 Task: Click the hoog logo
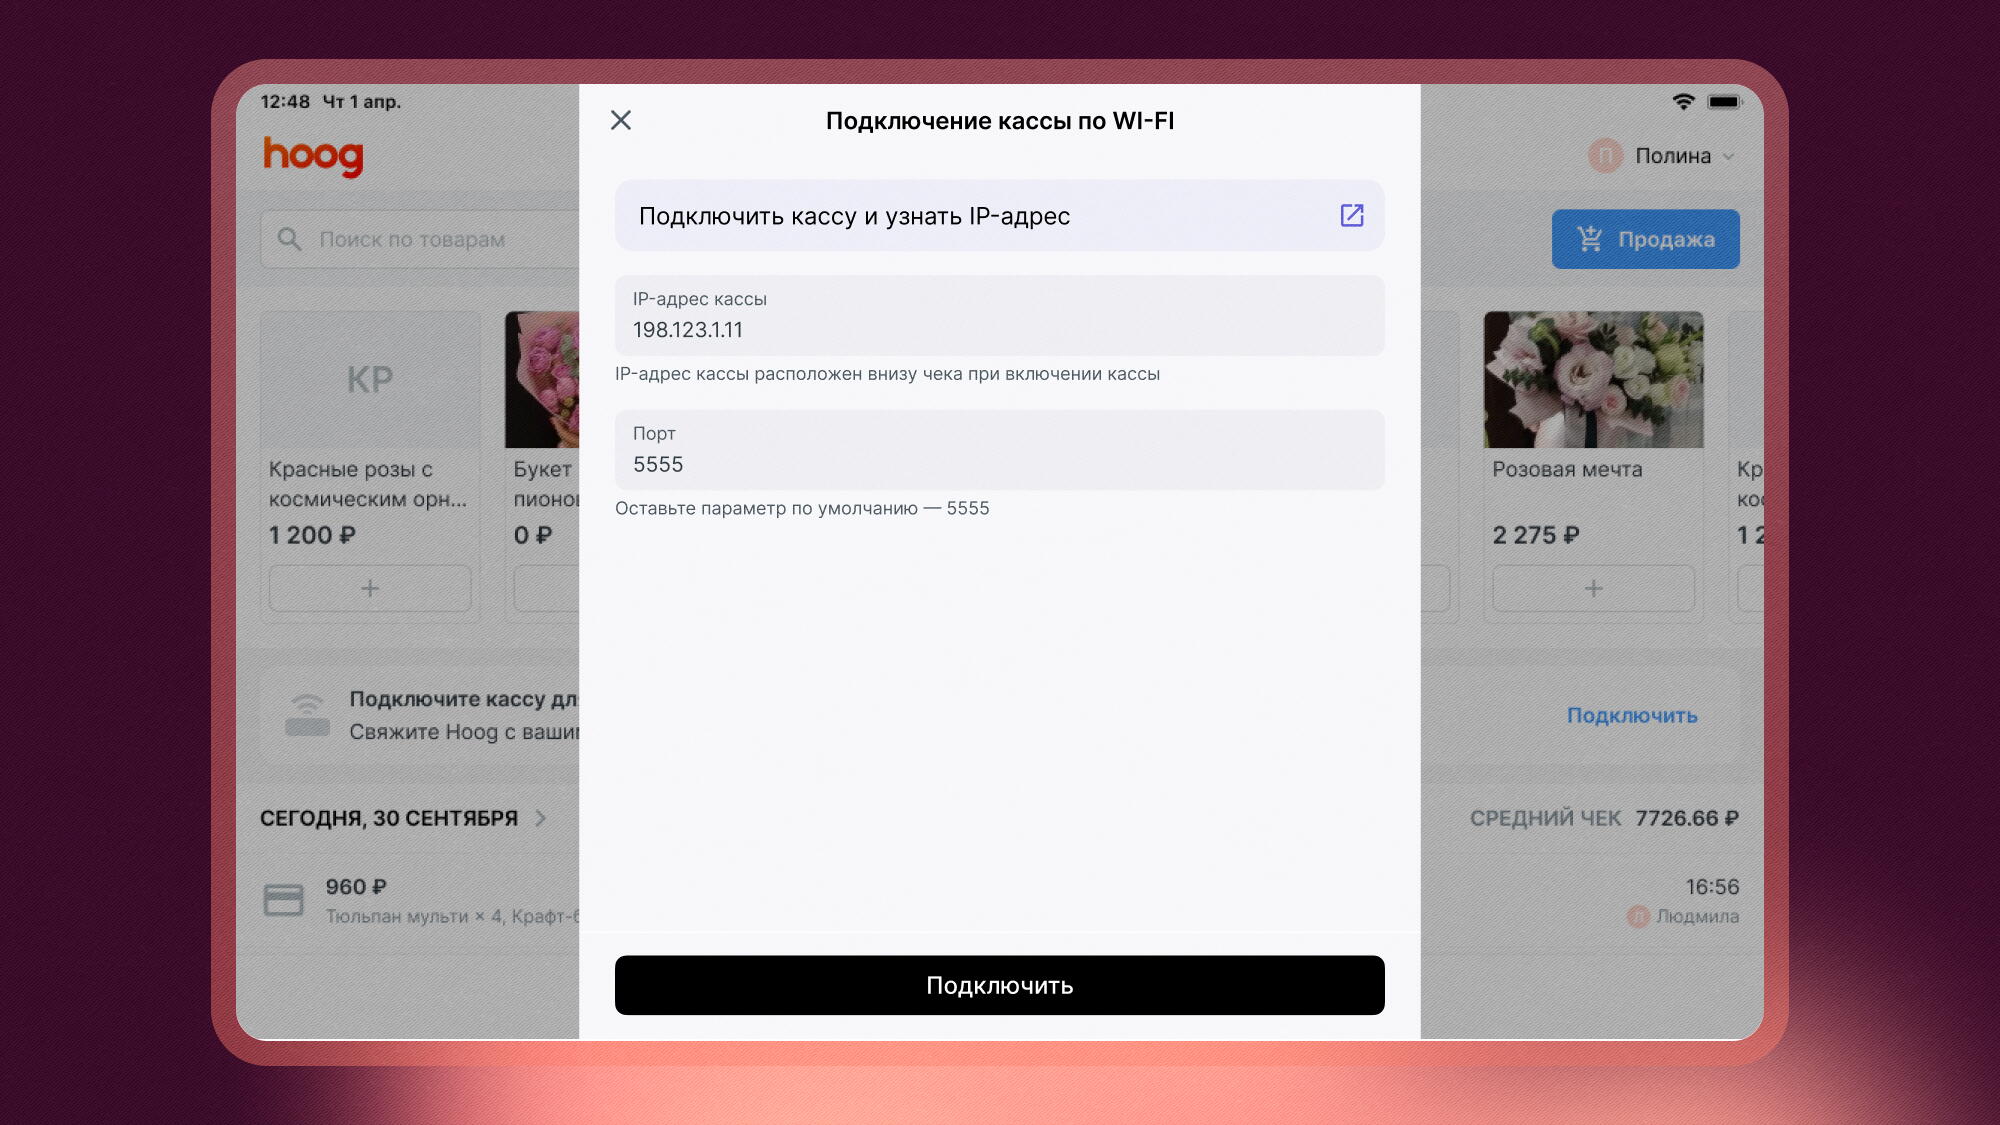(x=313, y=156)
